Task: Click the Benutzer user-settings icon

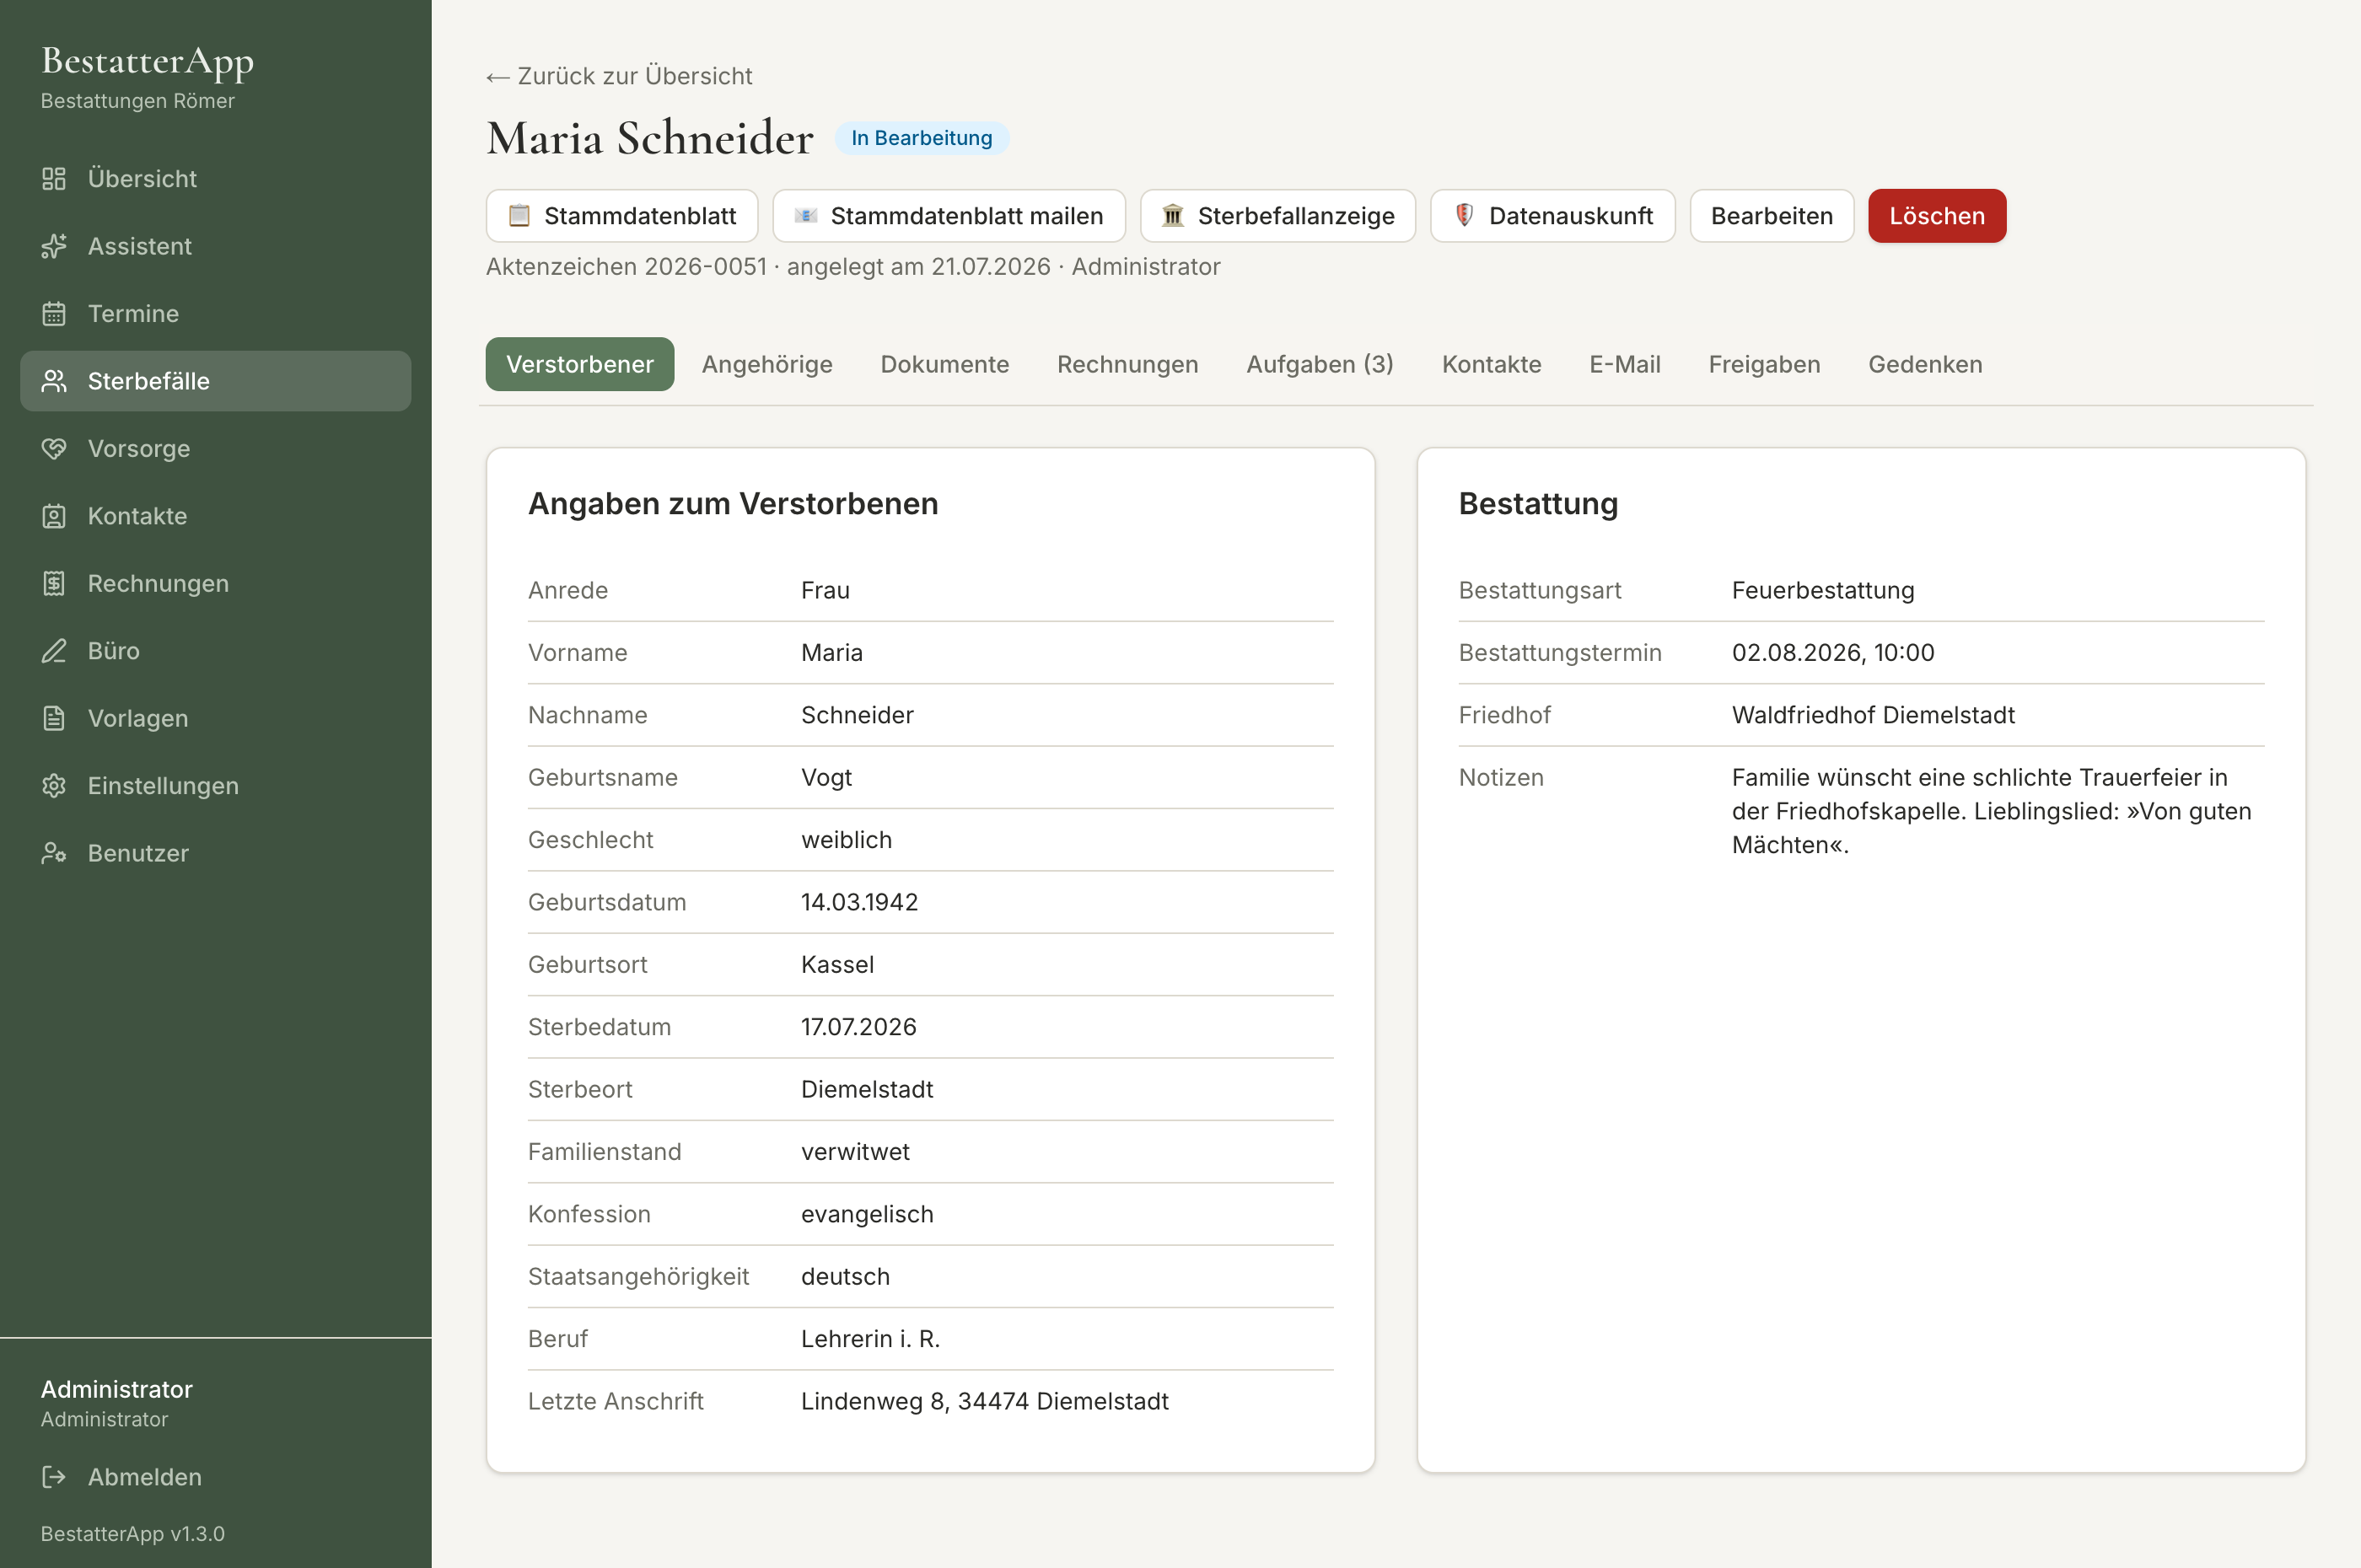Action: pyautogui.click(x=54, y=853)
